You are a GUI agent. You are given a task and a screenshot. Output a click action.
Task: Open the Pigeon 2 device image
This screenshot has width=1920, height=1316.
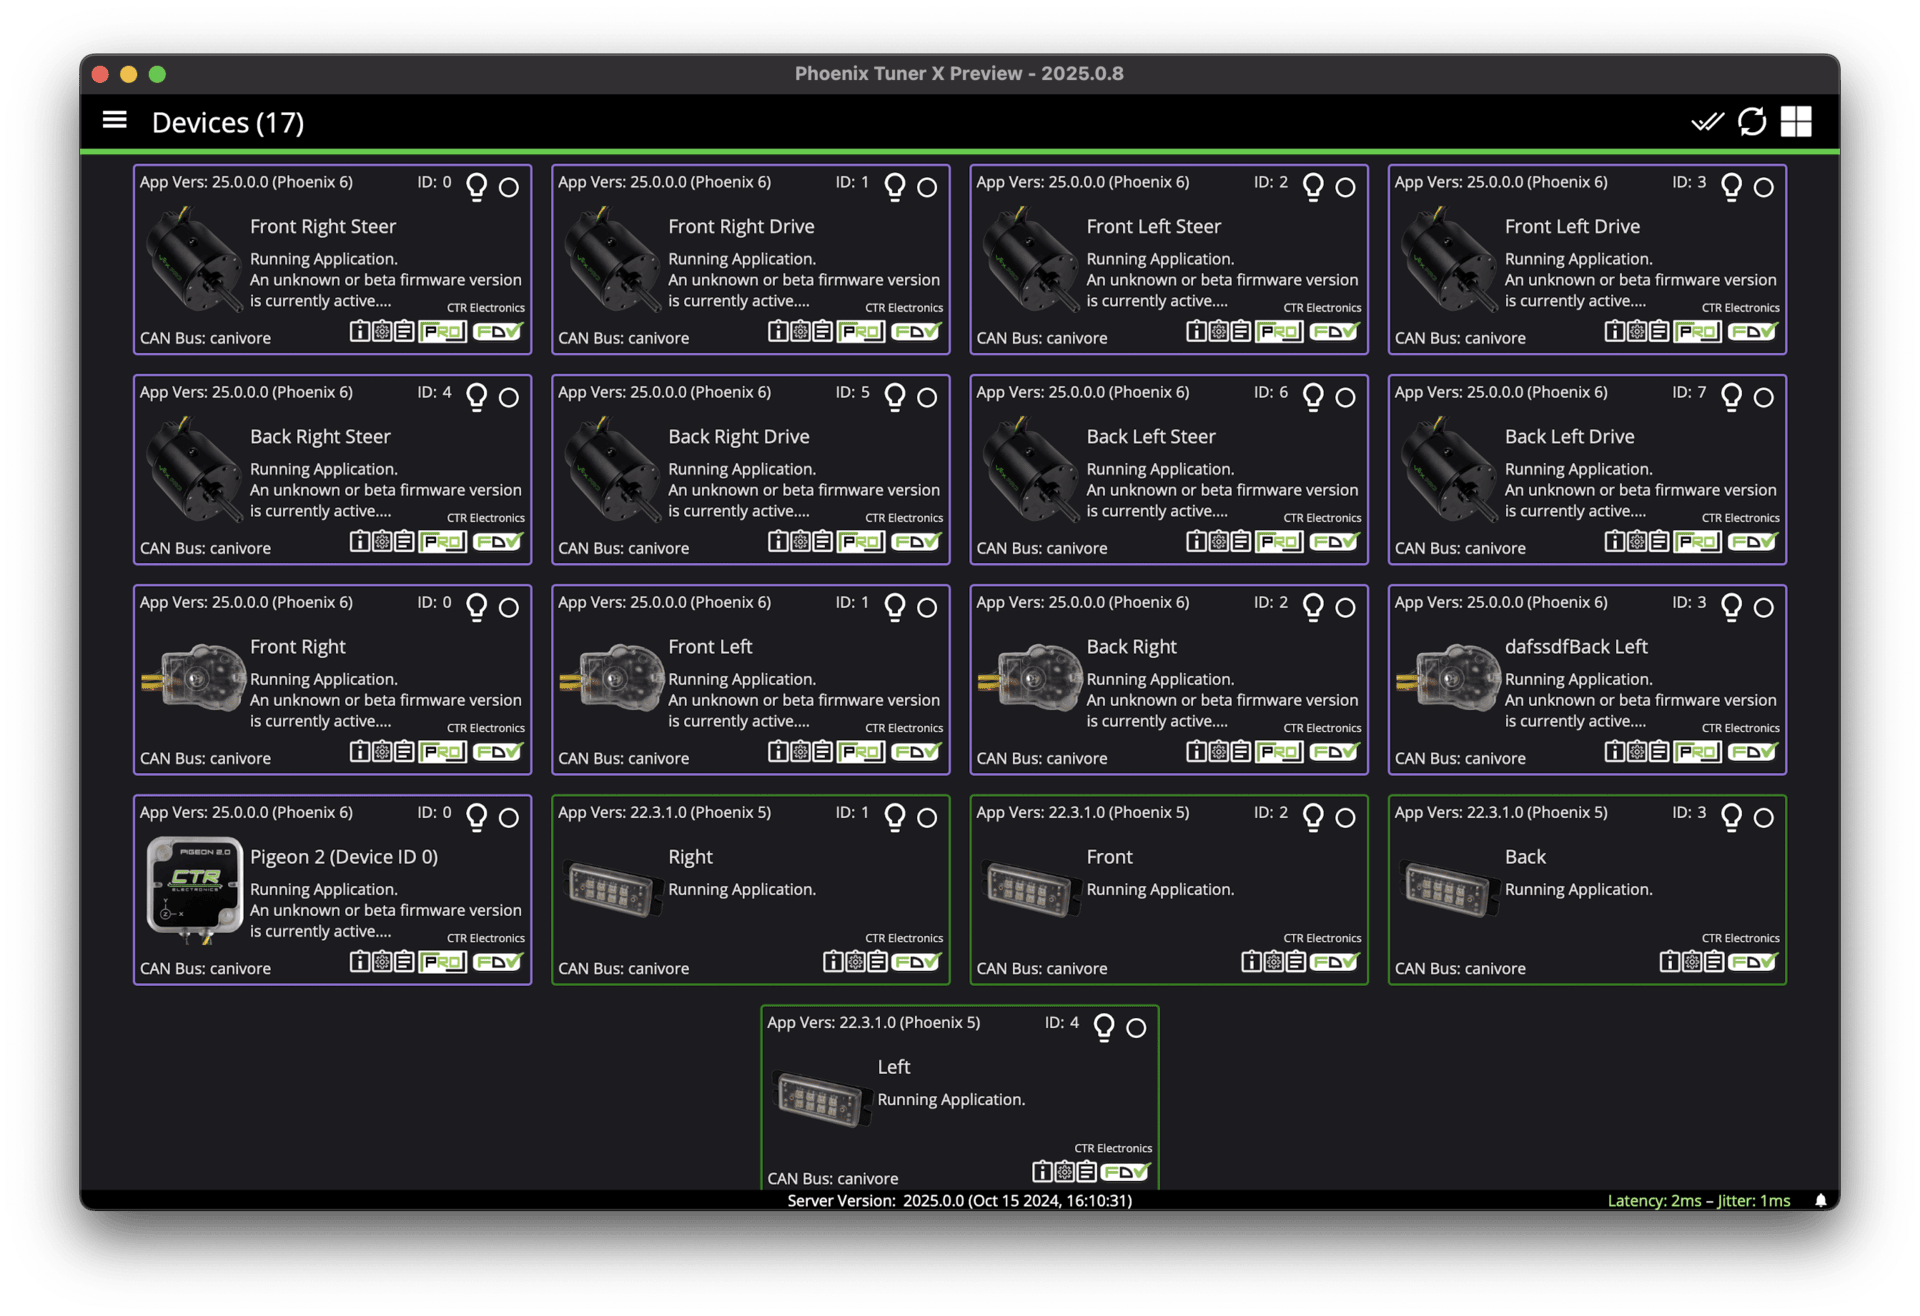point(194,889)
